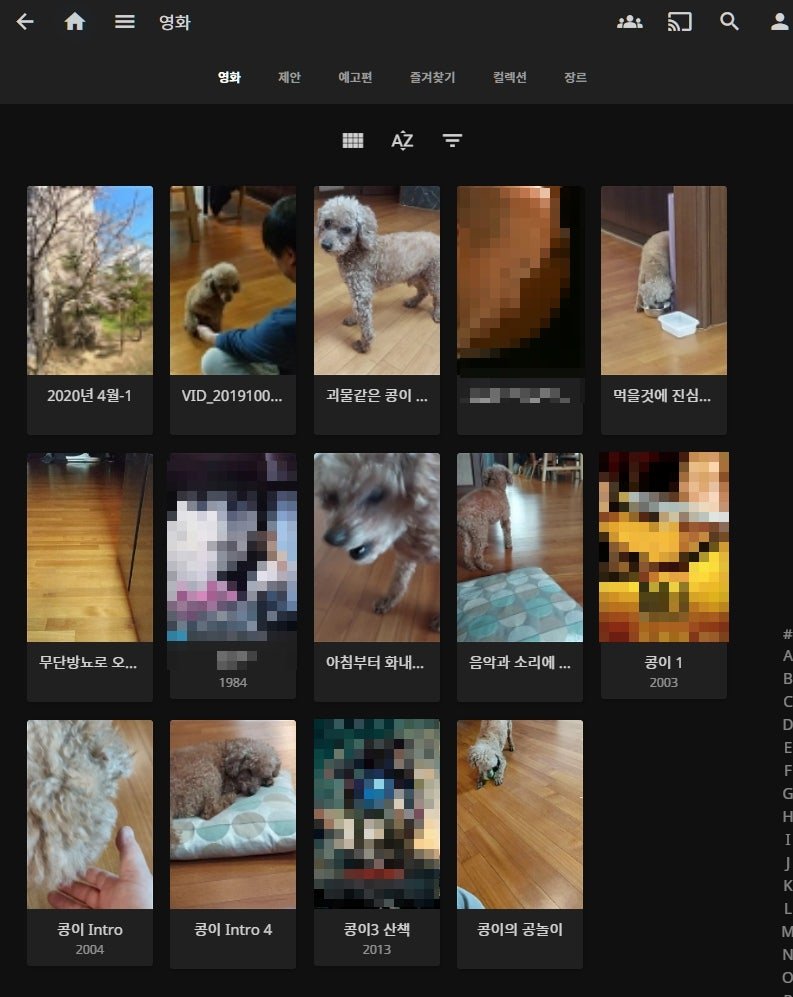The height and width of the screenshot is (997, 793).
Task: Open the user profile icon
Action: point(780,22)
